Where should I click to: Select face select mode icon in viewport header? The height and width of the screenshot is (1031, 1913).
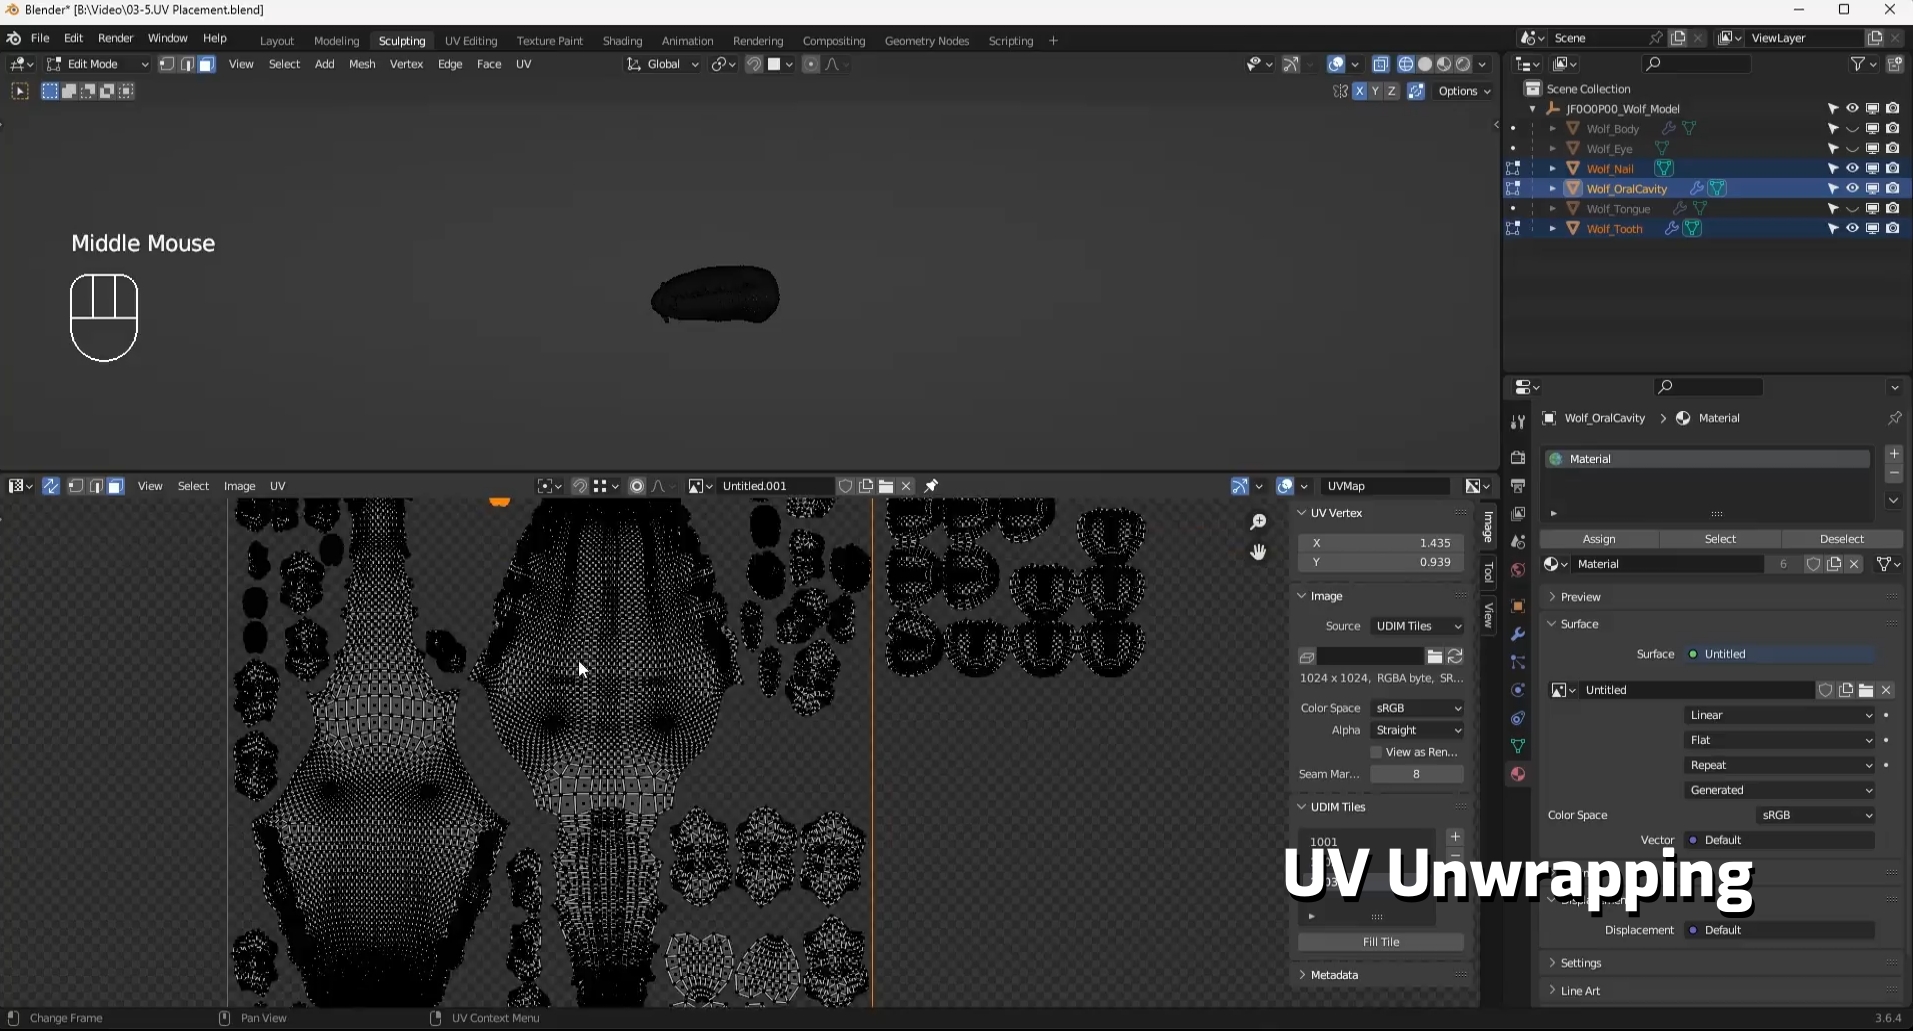tap(206, 64)
